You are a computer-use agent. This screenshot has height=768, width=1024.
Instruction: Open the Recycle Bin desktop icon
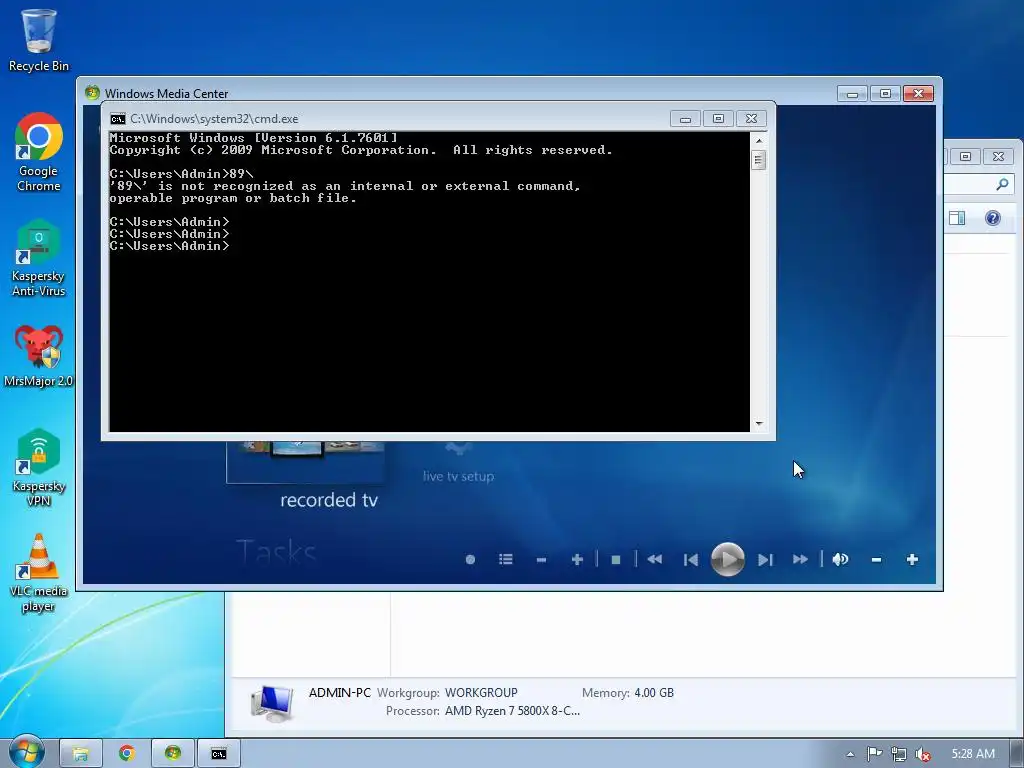pyautogui.click(x=39, y=40)
